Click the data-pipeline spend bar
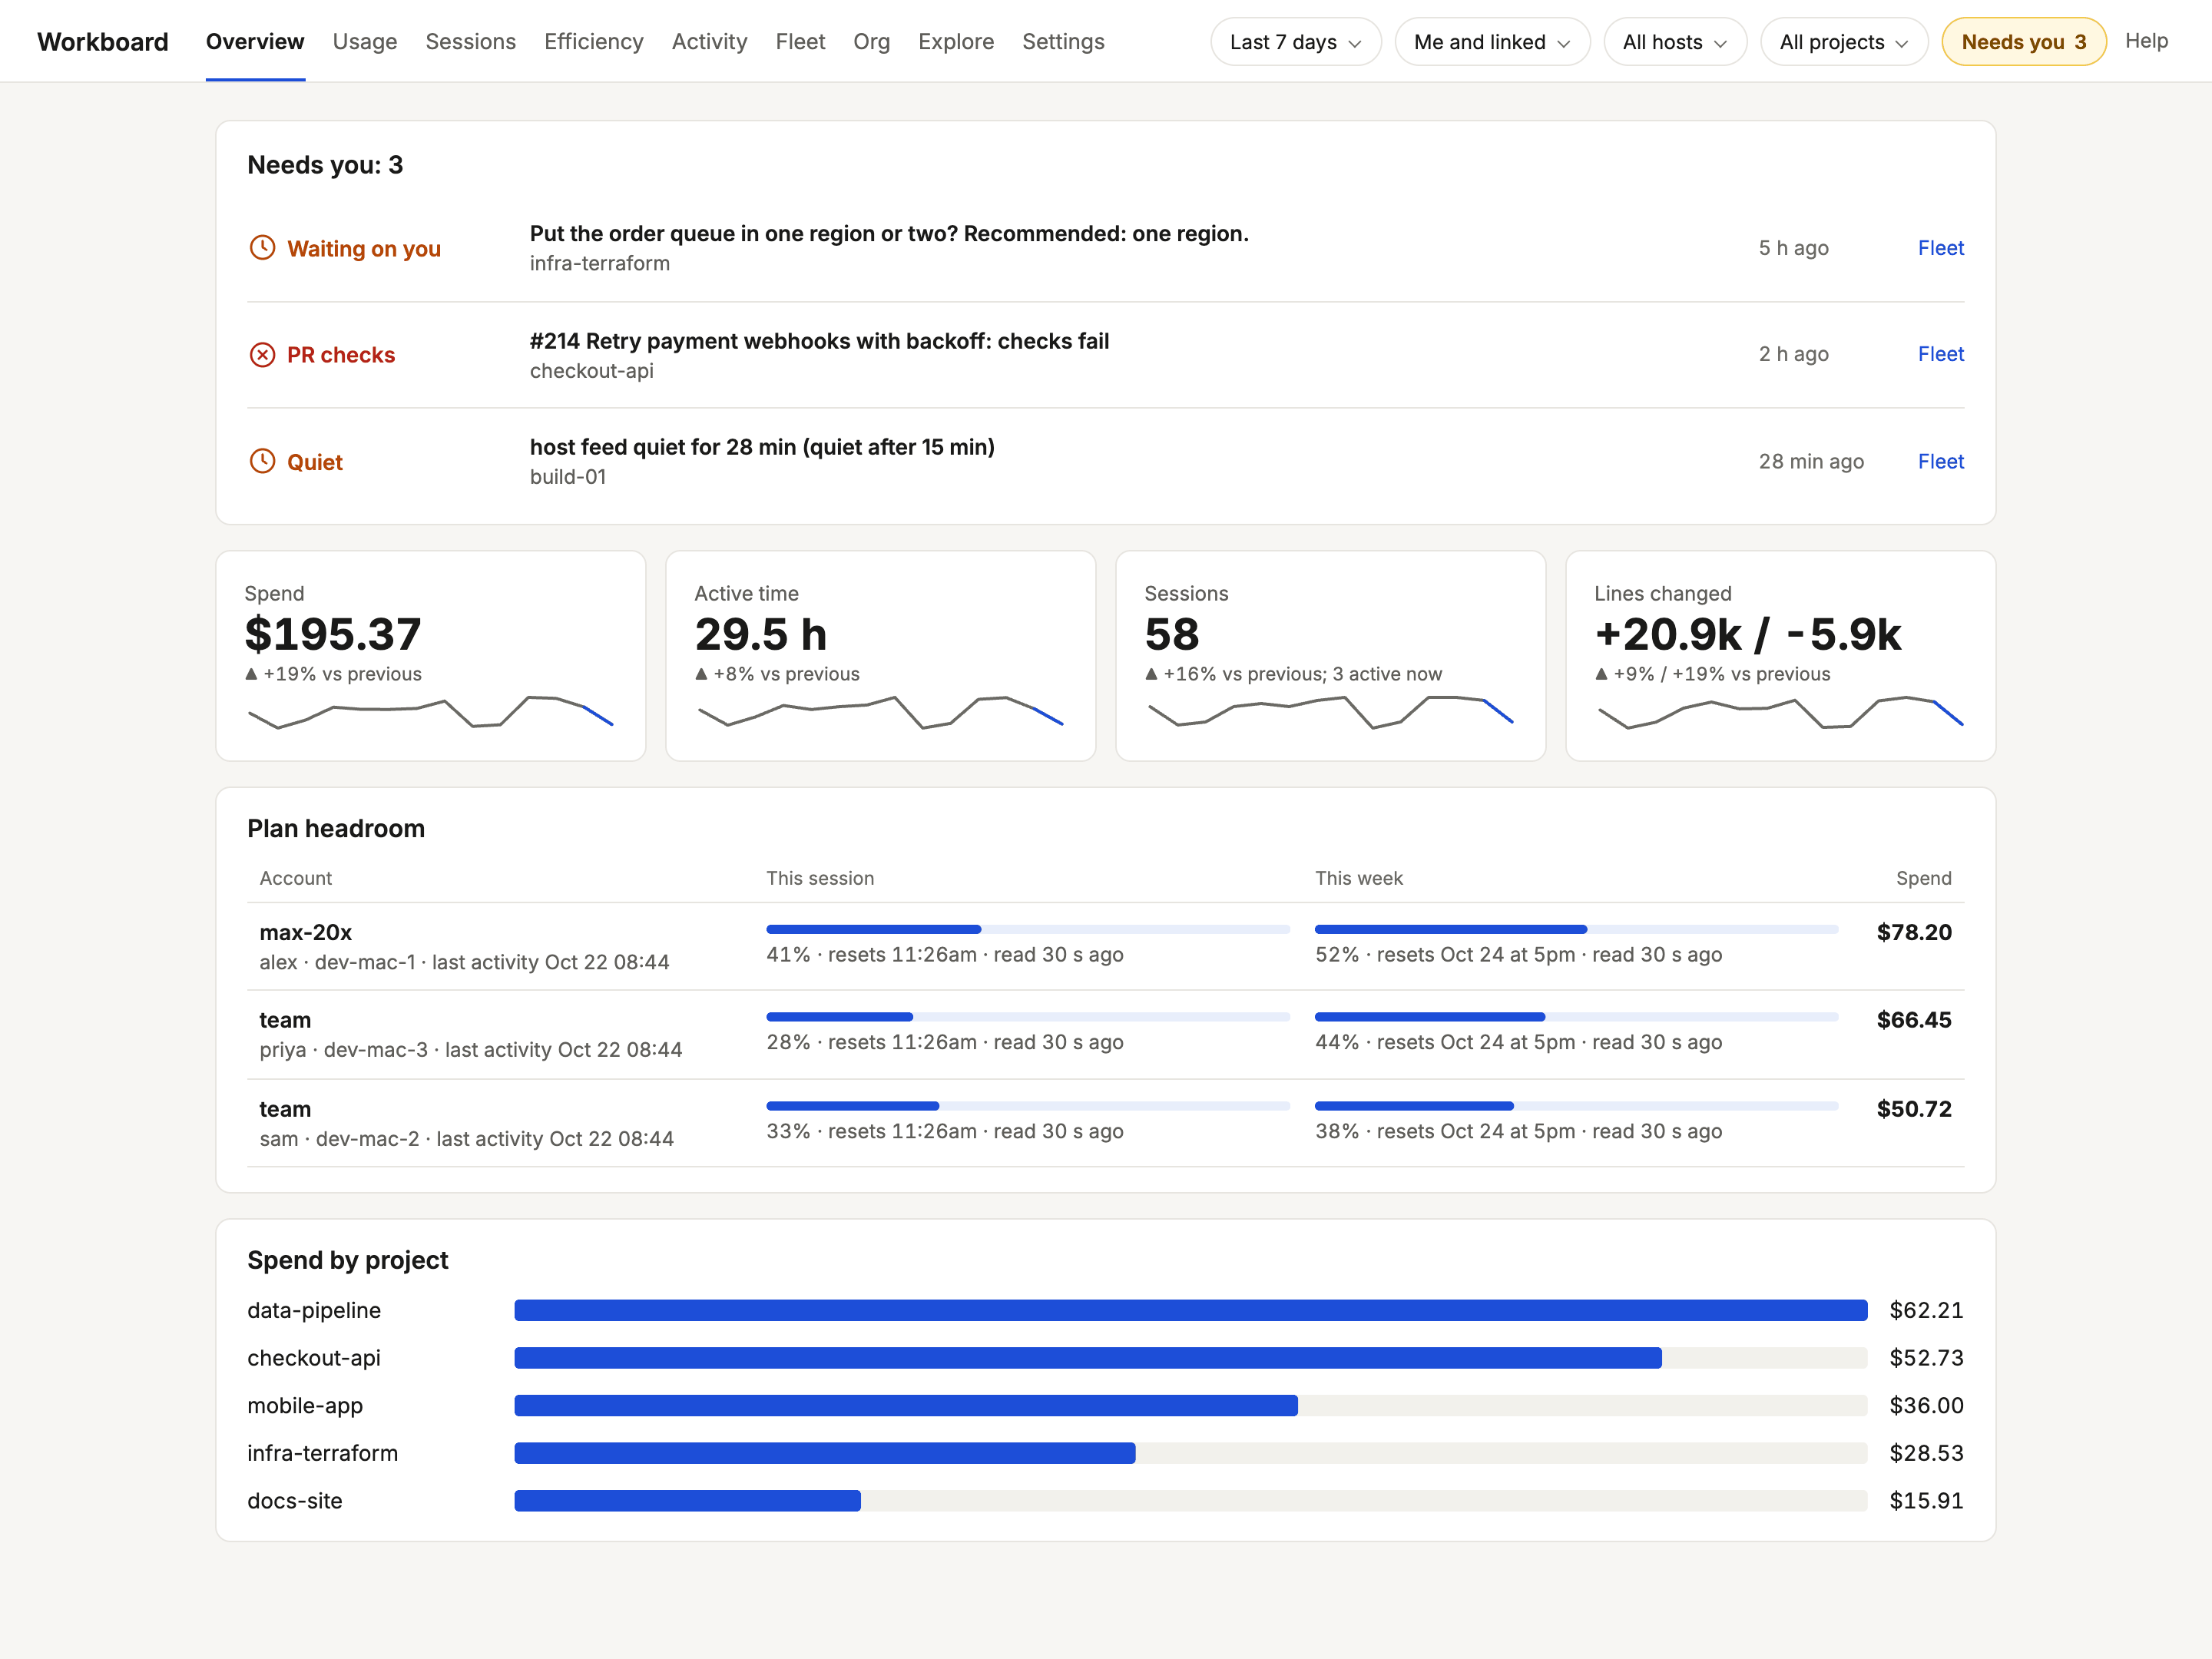The image size is (2212, 1659). pos(1191,1310)
